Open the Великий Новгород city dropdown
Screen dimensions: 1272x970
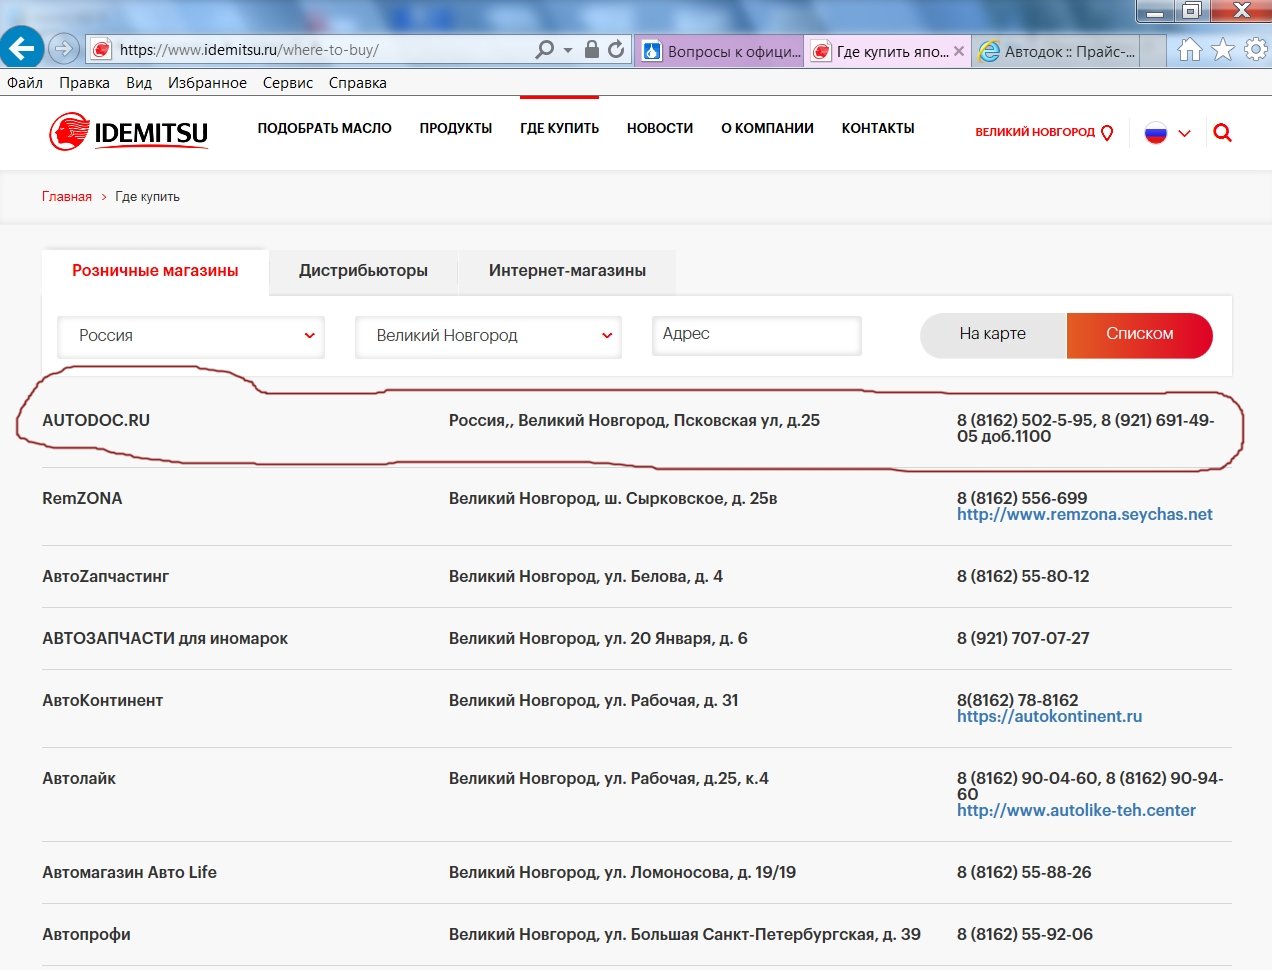click(x=488, y=336)
